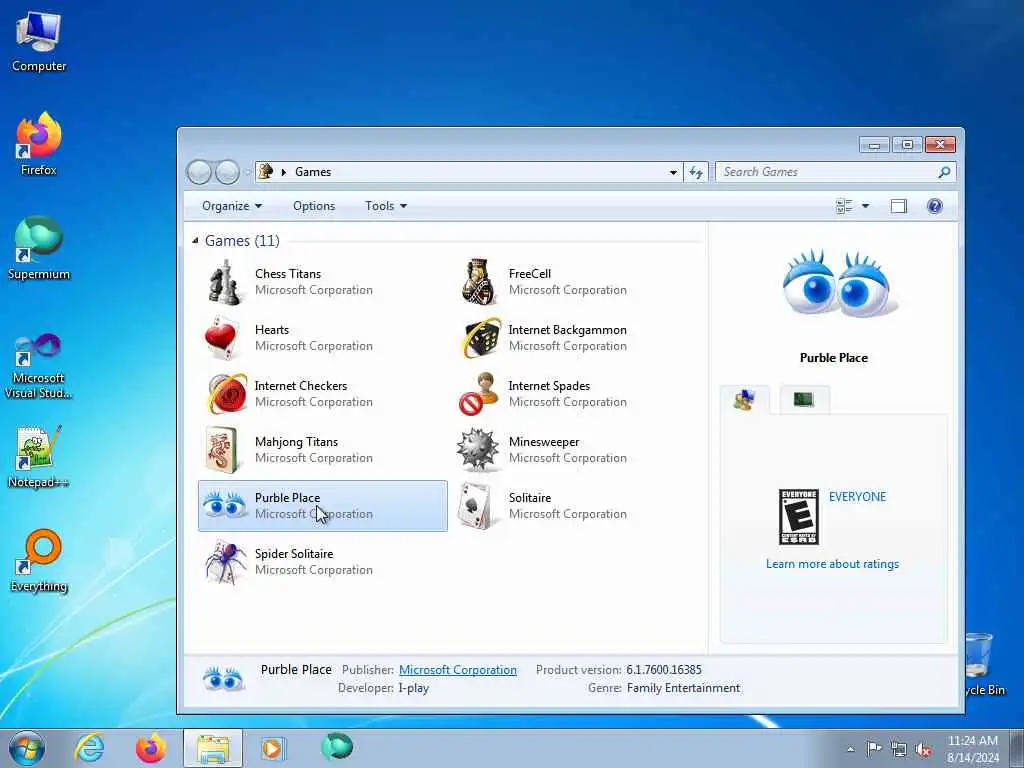The image size is (1024, 768).
Task: Collapse the Games (11) group
Action: point(195,240)
